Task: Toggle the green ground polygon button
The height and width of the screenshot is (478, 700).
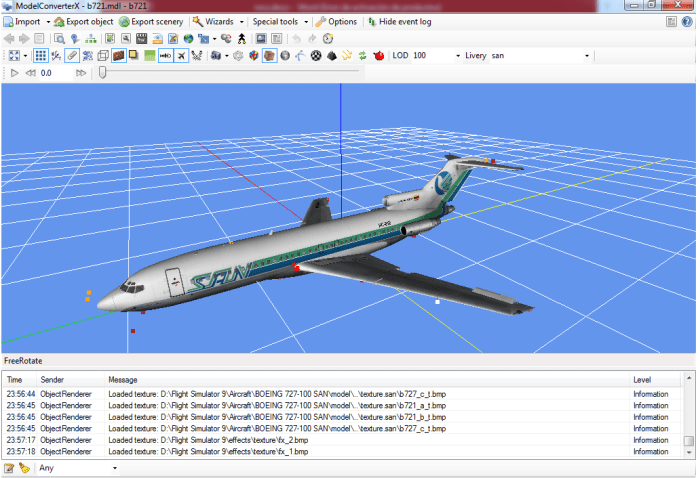Action: tap(150, 56)
